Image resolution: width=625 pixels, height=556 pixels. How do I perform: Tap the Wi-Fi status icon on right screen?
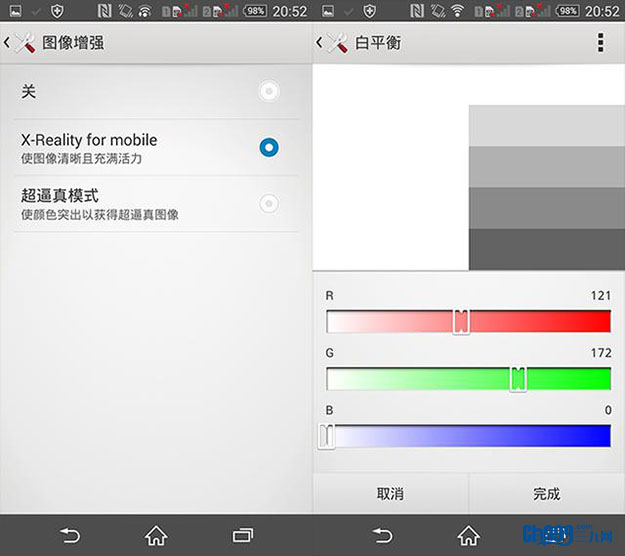[x=458, y=11]
